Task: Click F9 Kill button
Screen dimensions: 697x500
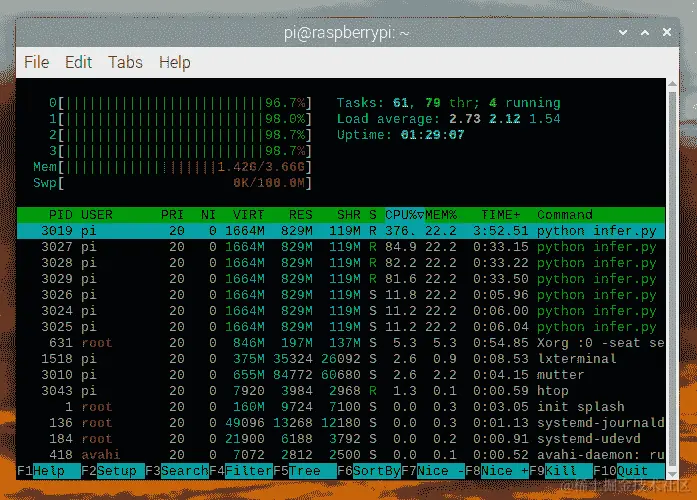Action: tap(561, 471)
